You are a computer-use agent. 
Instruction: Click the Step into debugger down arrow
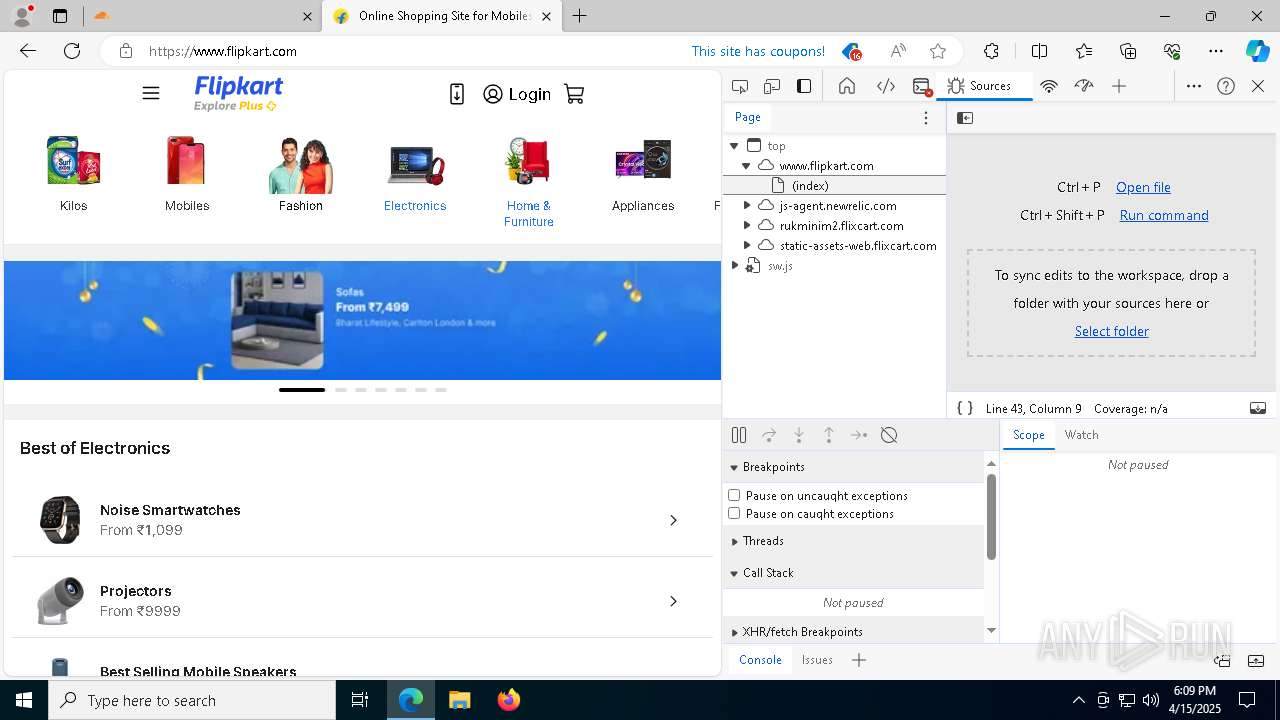pyautogui.click(x=799, y=435)
